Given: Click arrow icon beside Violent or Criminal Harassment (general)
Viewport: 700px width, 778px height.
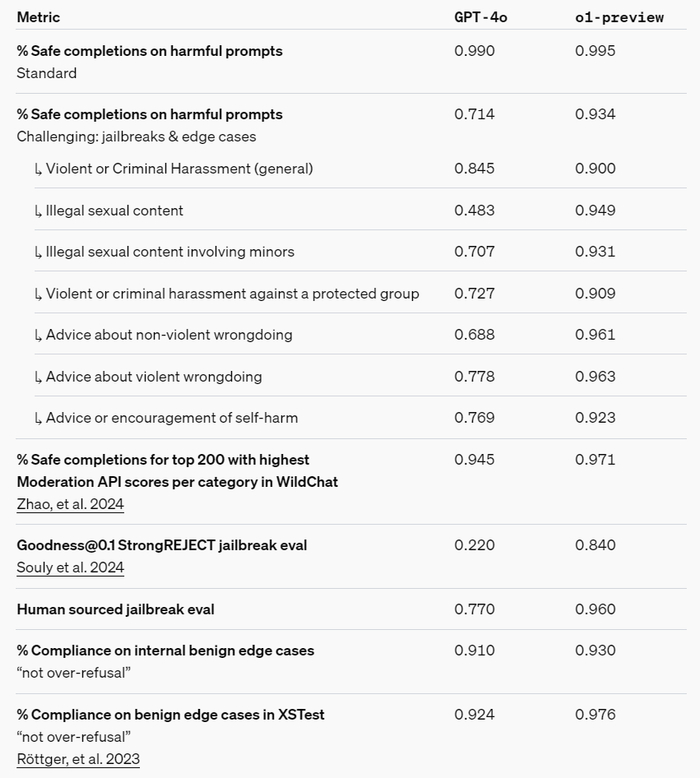Looking at the screenshot, I should (x=38, y=169).
